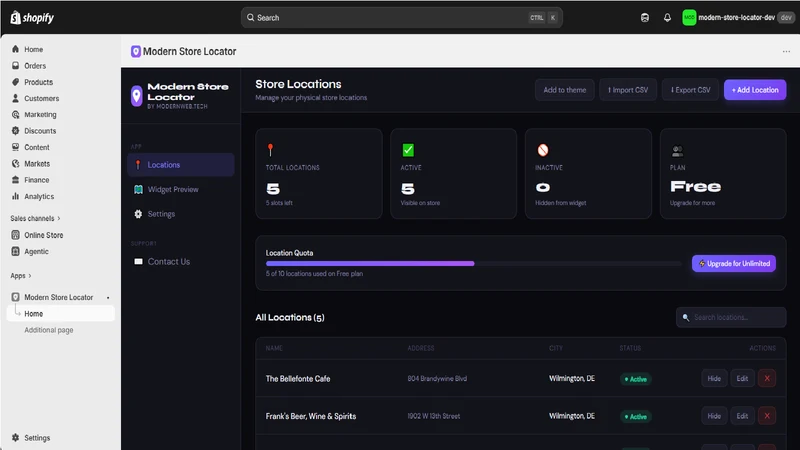Open Additional page in sidebar

48,330
